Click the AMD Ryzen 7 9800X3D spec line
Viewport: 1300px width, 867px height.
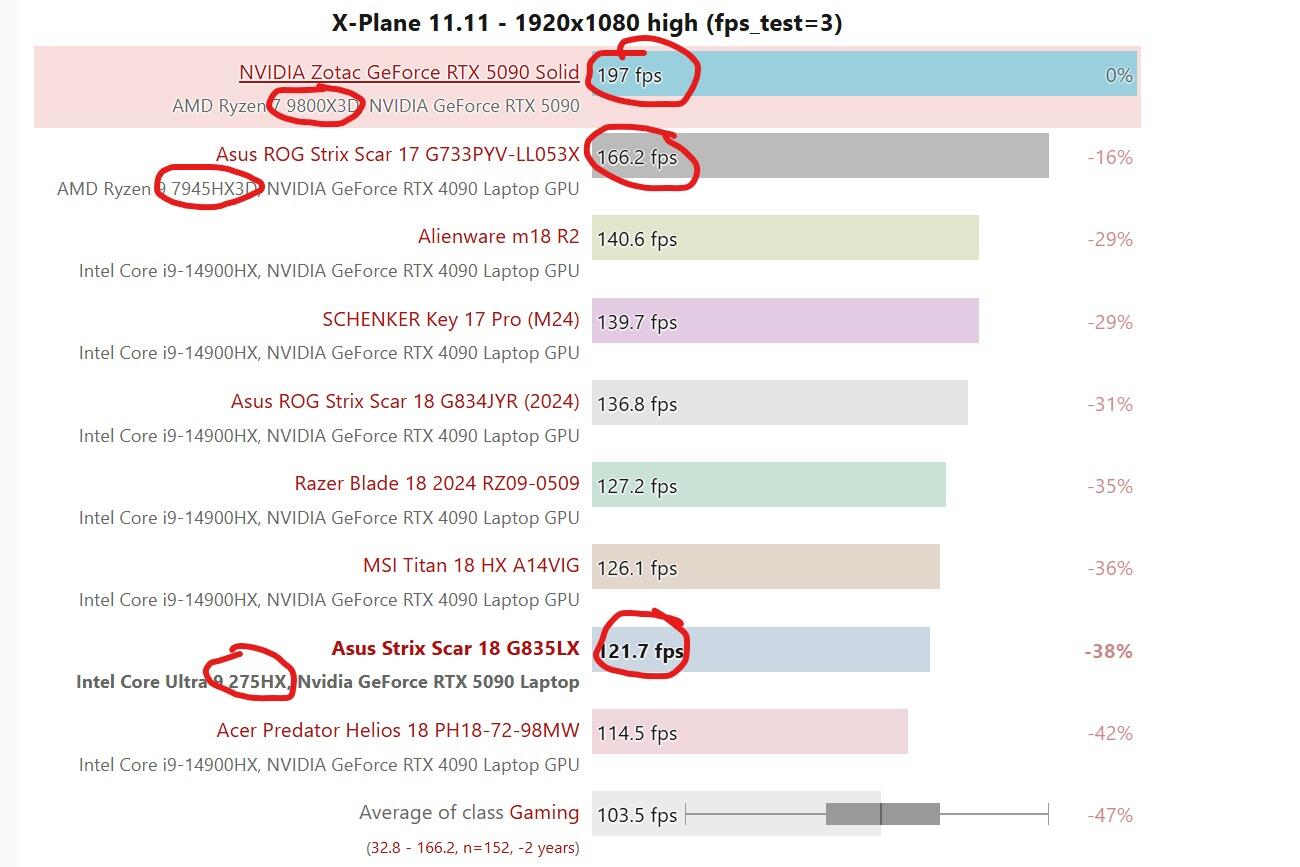[376, 105]
